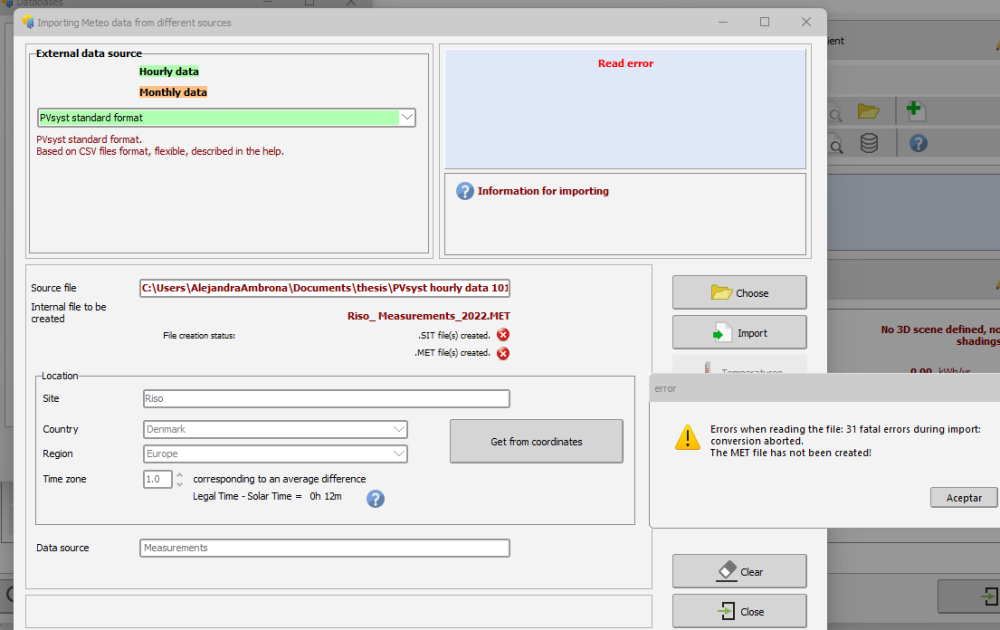Screen dimensions: 1000x630
Task: Click help icon next to Legal Time difference
Action: click(x=375, y=498)
